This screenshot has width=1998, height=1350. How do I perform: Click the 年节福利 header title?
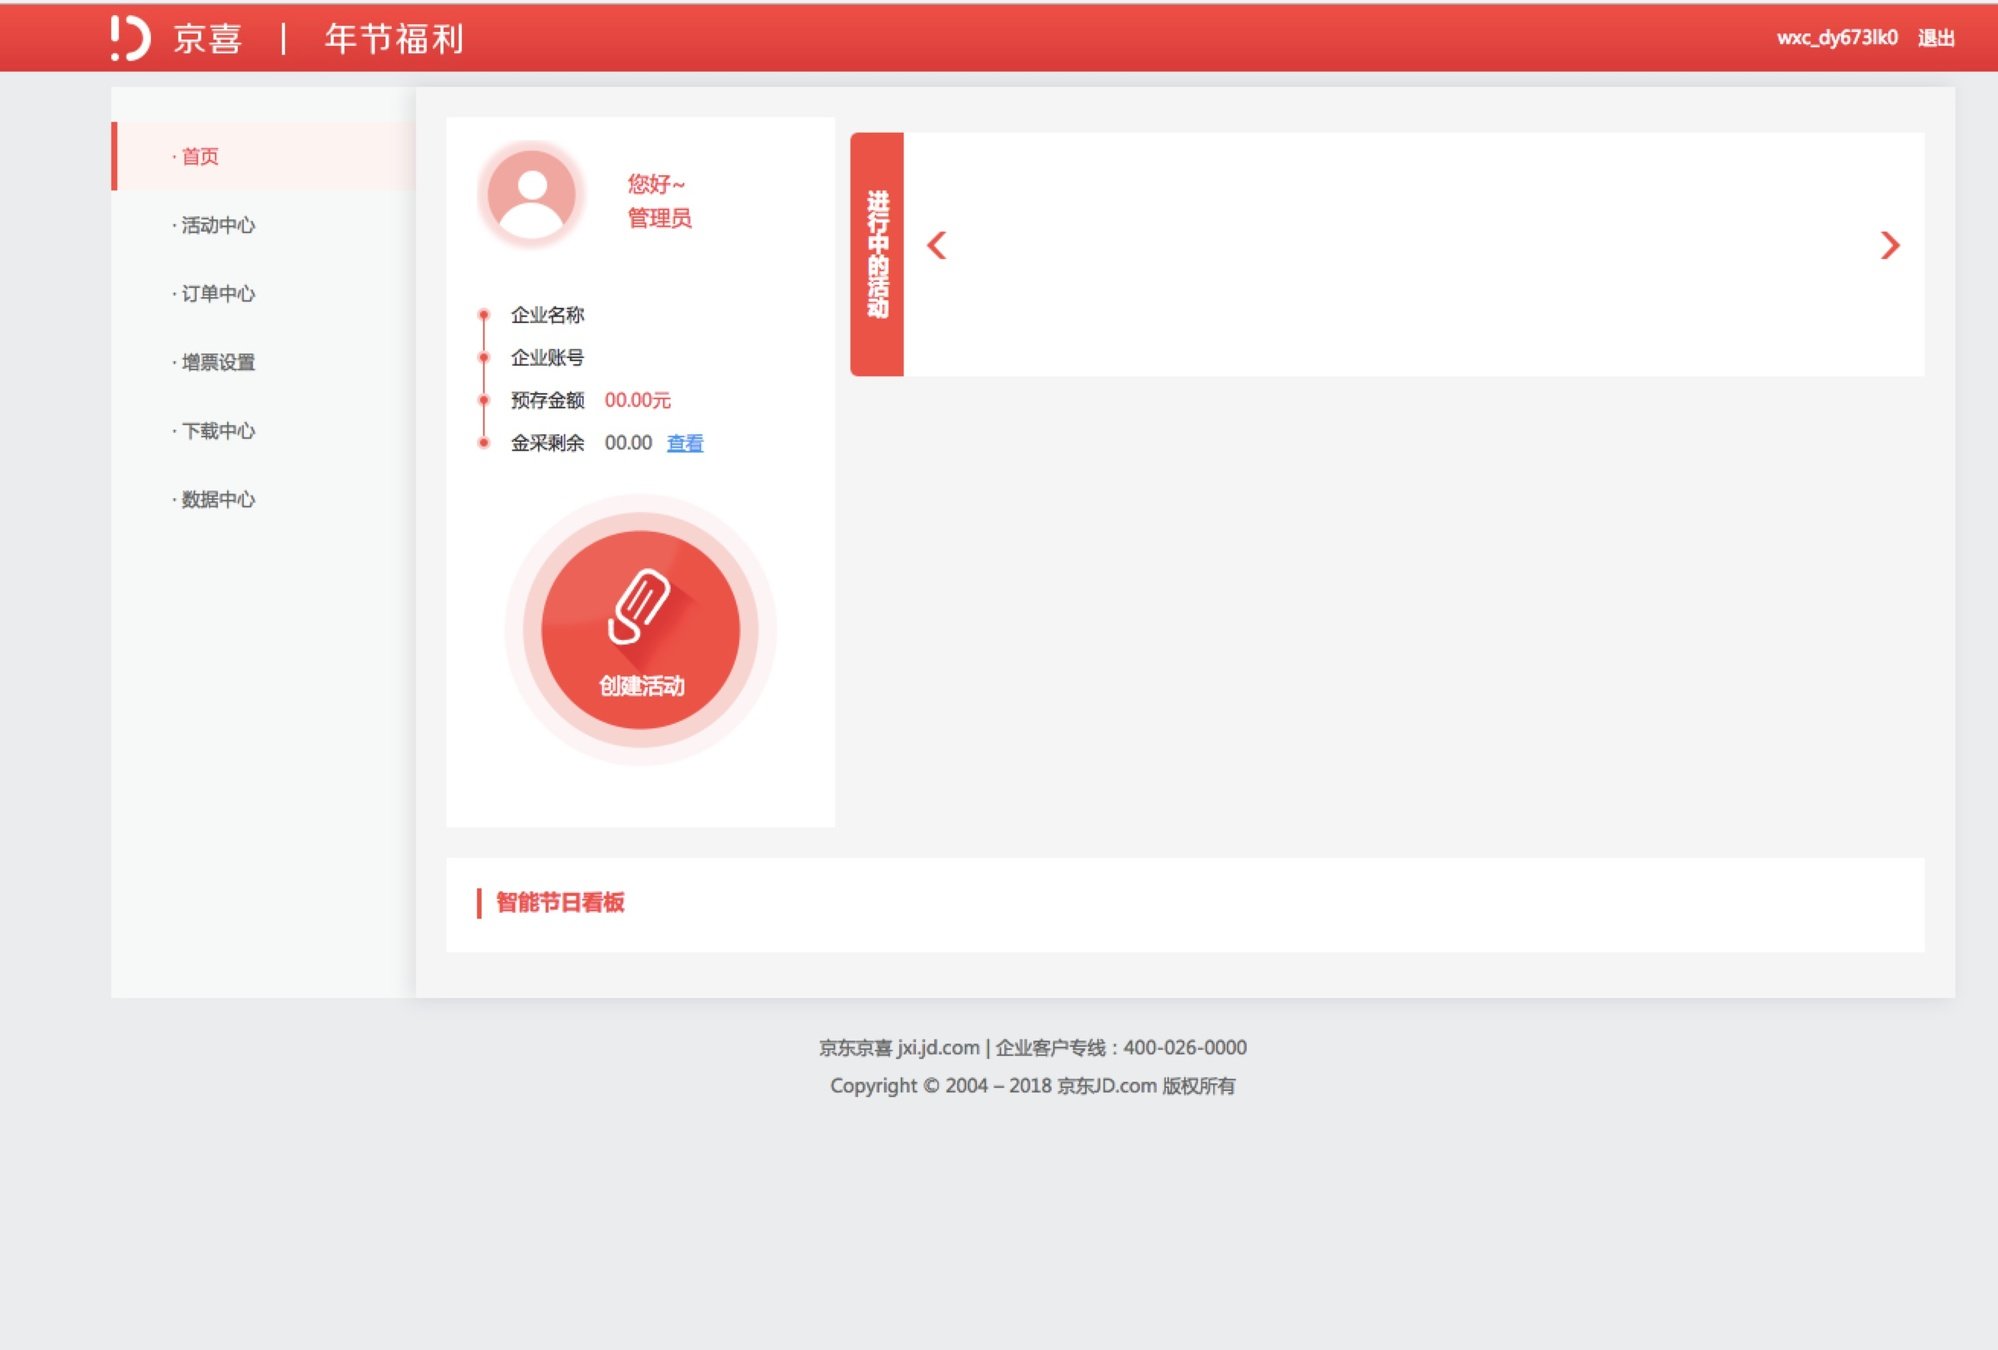pyautogui.click(x=394, y=39)
